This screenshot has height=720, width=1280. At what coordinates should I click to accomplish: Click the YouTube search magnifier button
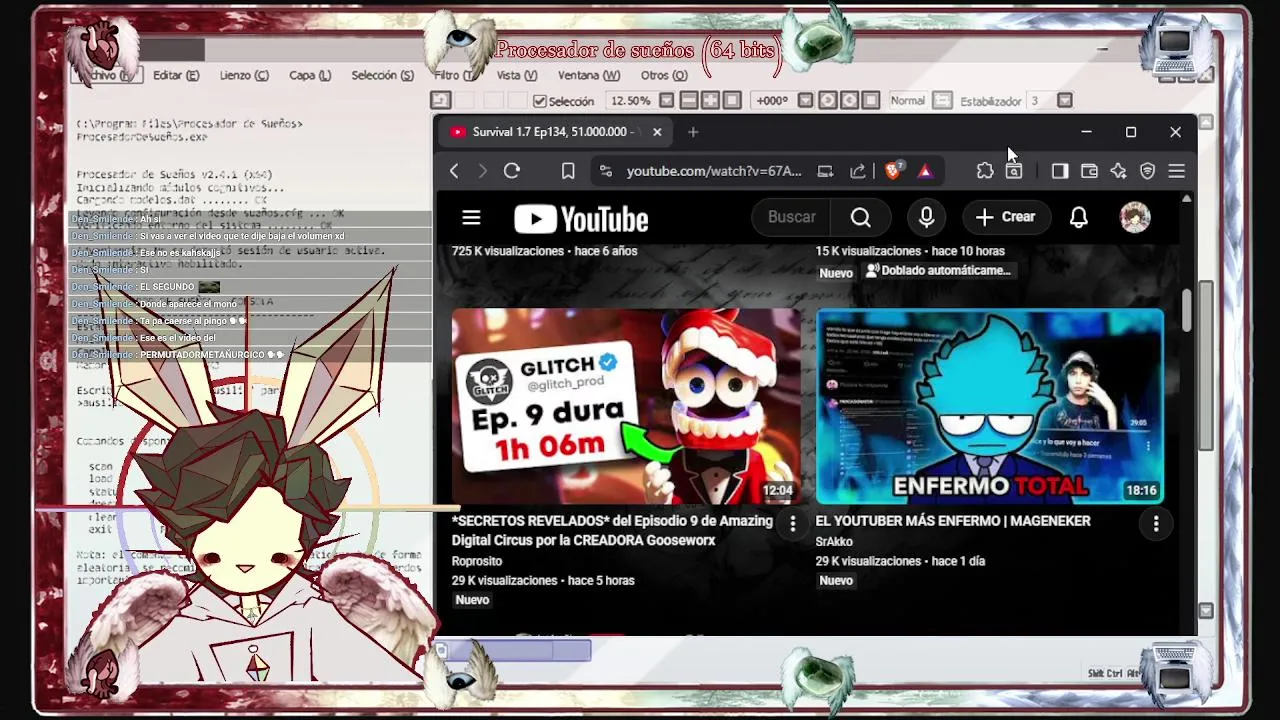click(x=861, y=217)
